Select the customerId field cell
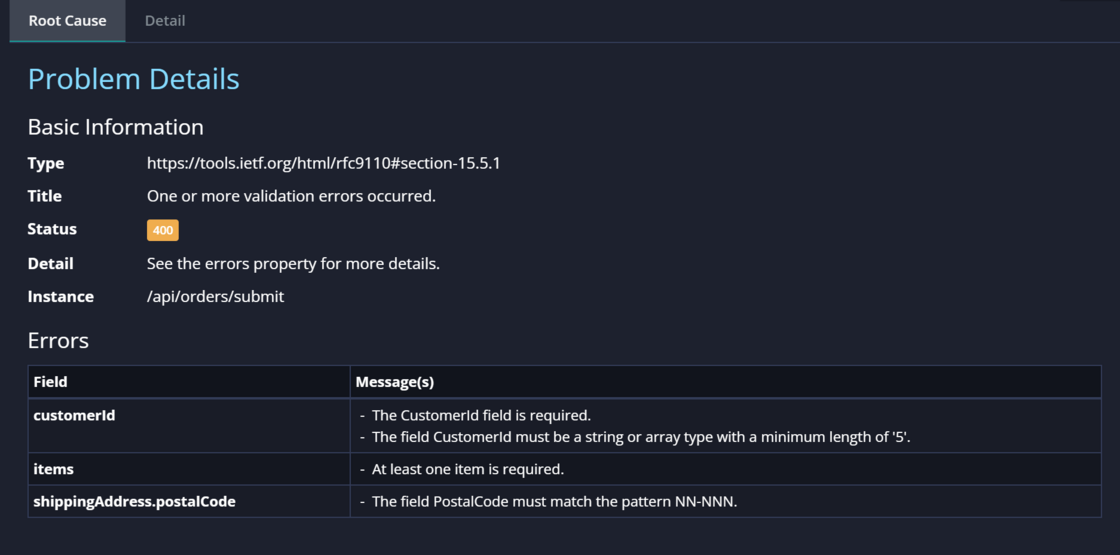1120x555 pixels. point(189,426)
